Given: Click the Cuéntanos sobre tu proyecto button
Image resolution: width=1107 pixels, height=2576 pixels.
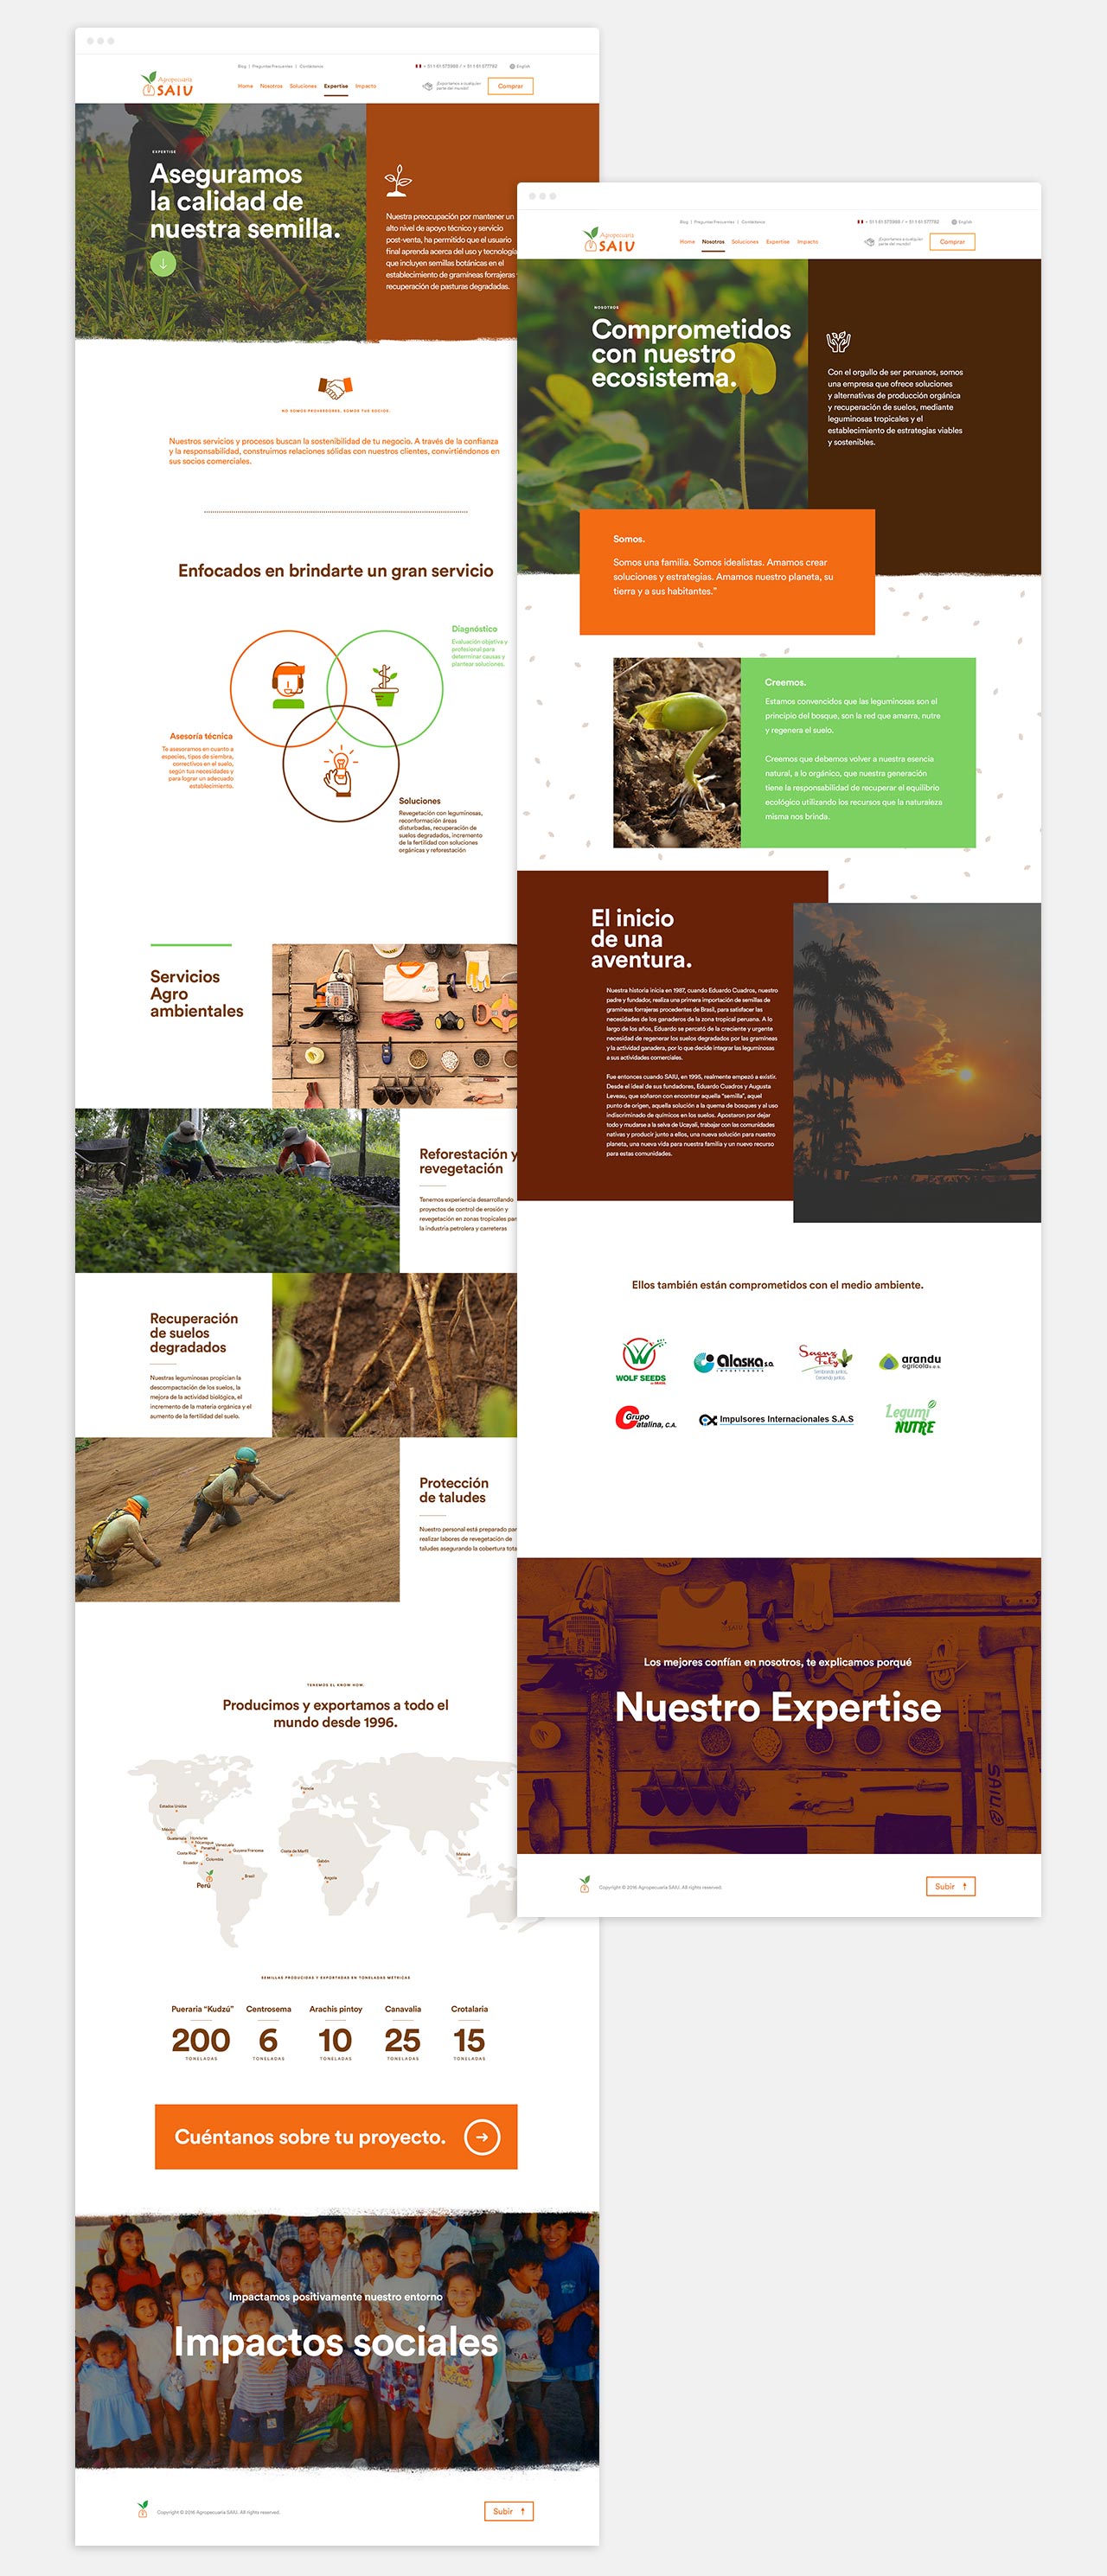Looking at the screenshot, I should pos(336,2136).
